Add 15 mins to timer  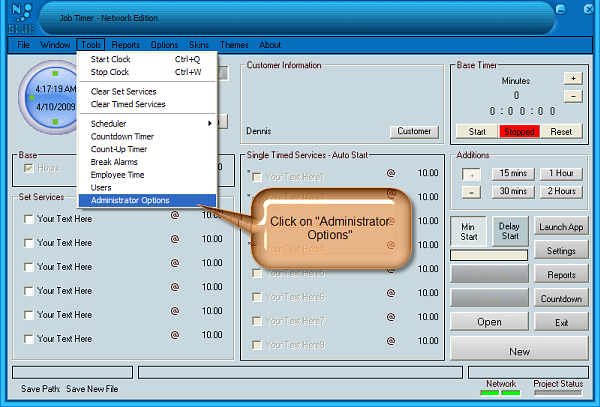[513, 173]
